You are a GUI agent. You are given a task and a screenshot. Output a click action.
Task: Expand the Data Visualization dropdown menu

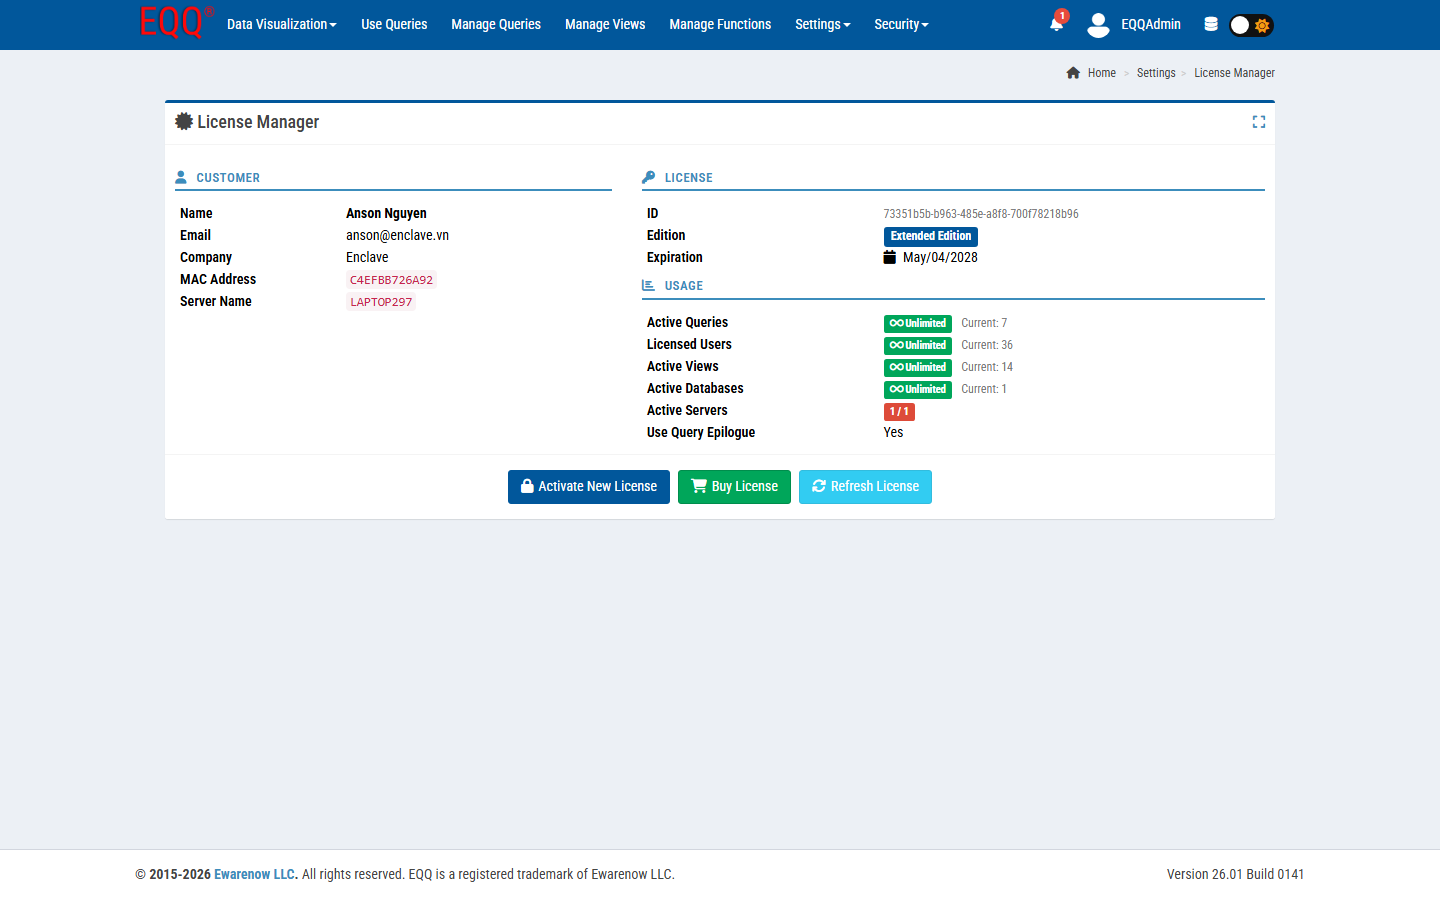(x=281, y=24)
